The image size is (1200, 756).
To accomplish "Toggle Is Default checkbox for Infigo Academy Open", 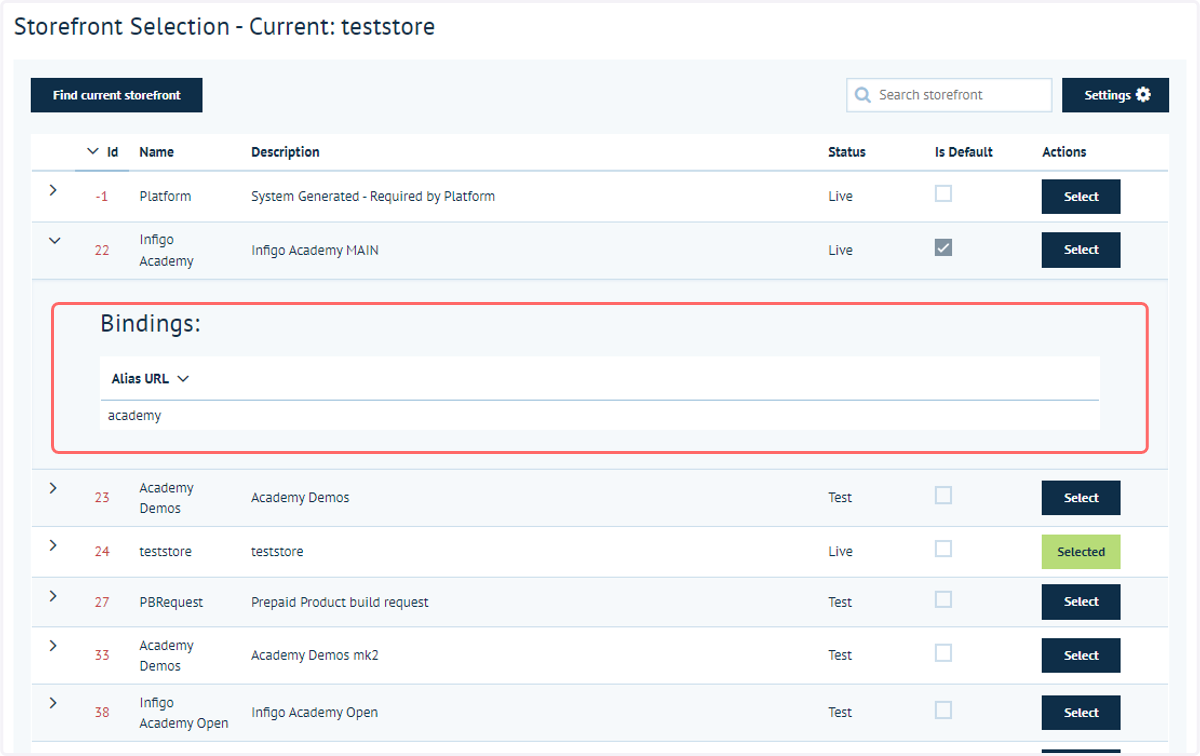I will pos(943,710).
